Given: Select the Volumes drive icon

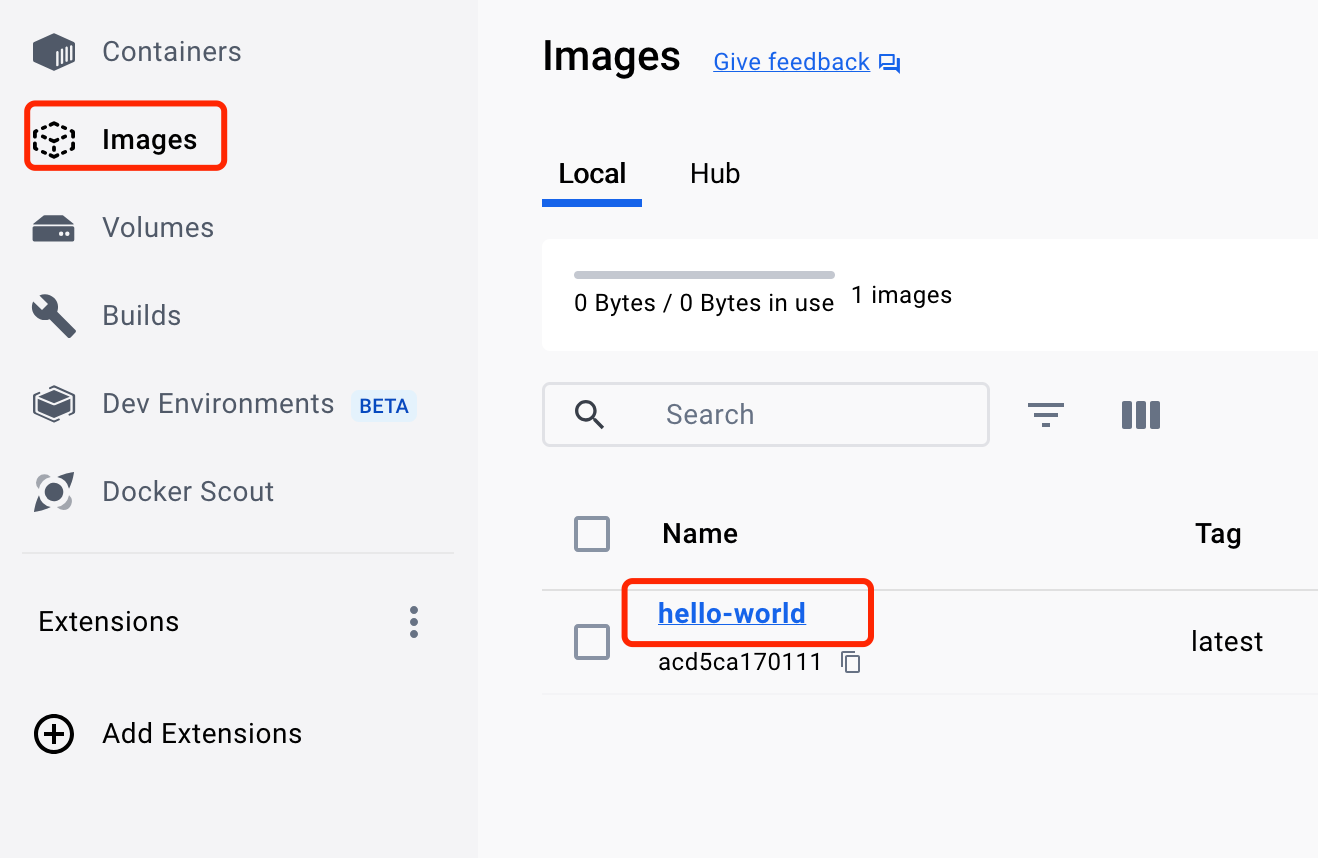Looking at the screenshot, I should click(54, 228).
